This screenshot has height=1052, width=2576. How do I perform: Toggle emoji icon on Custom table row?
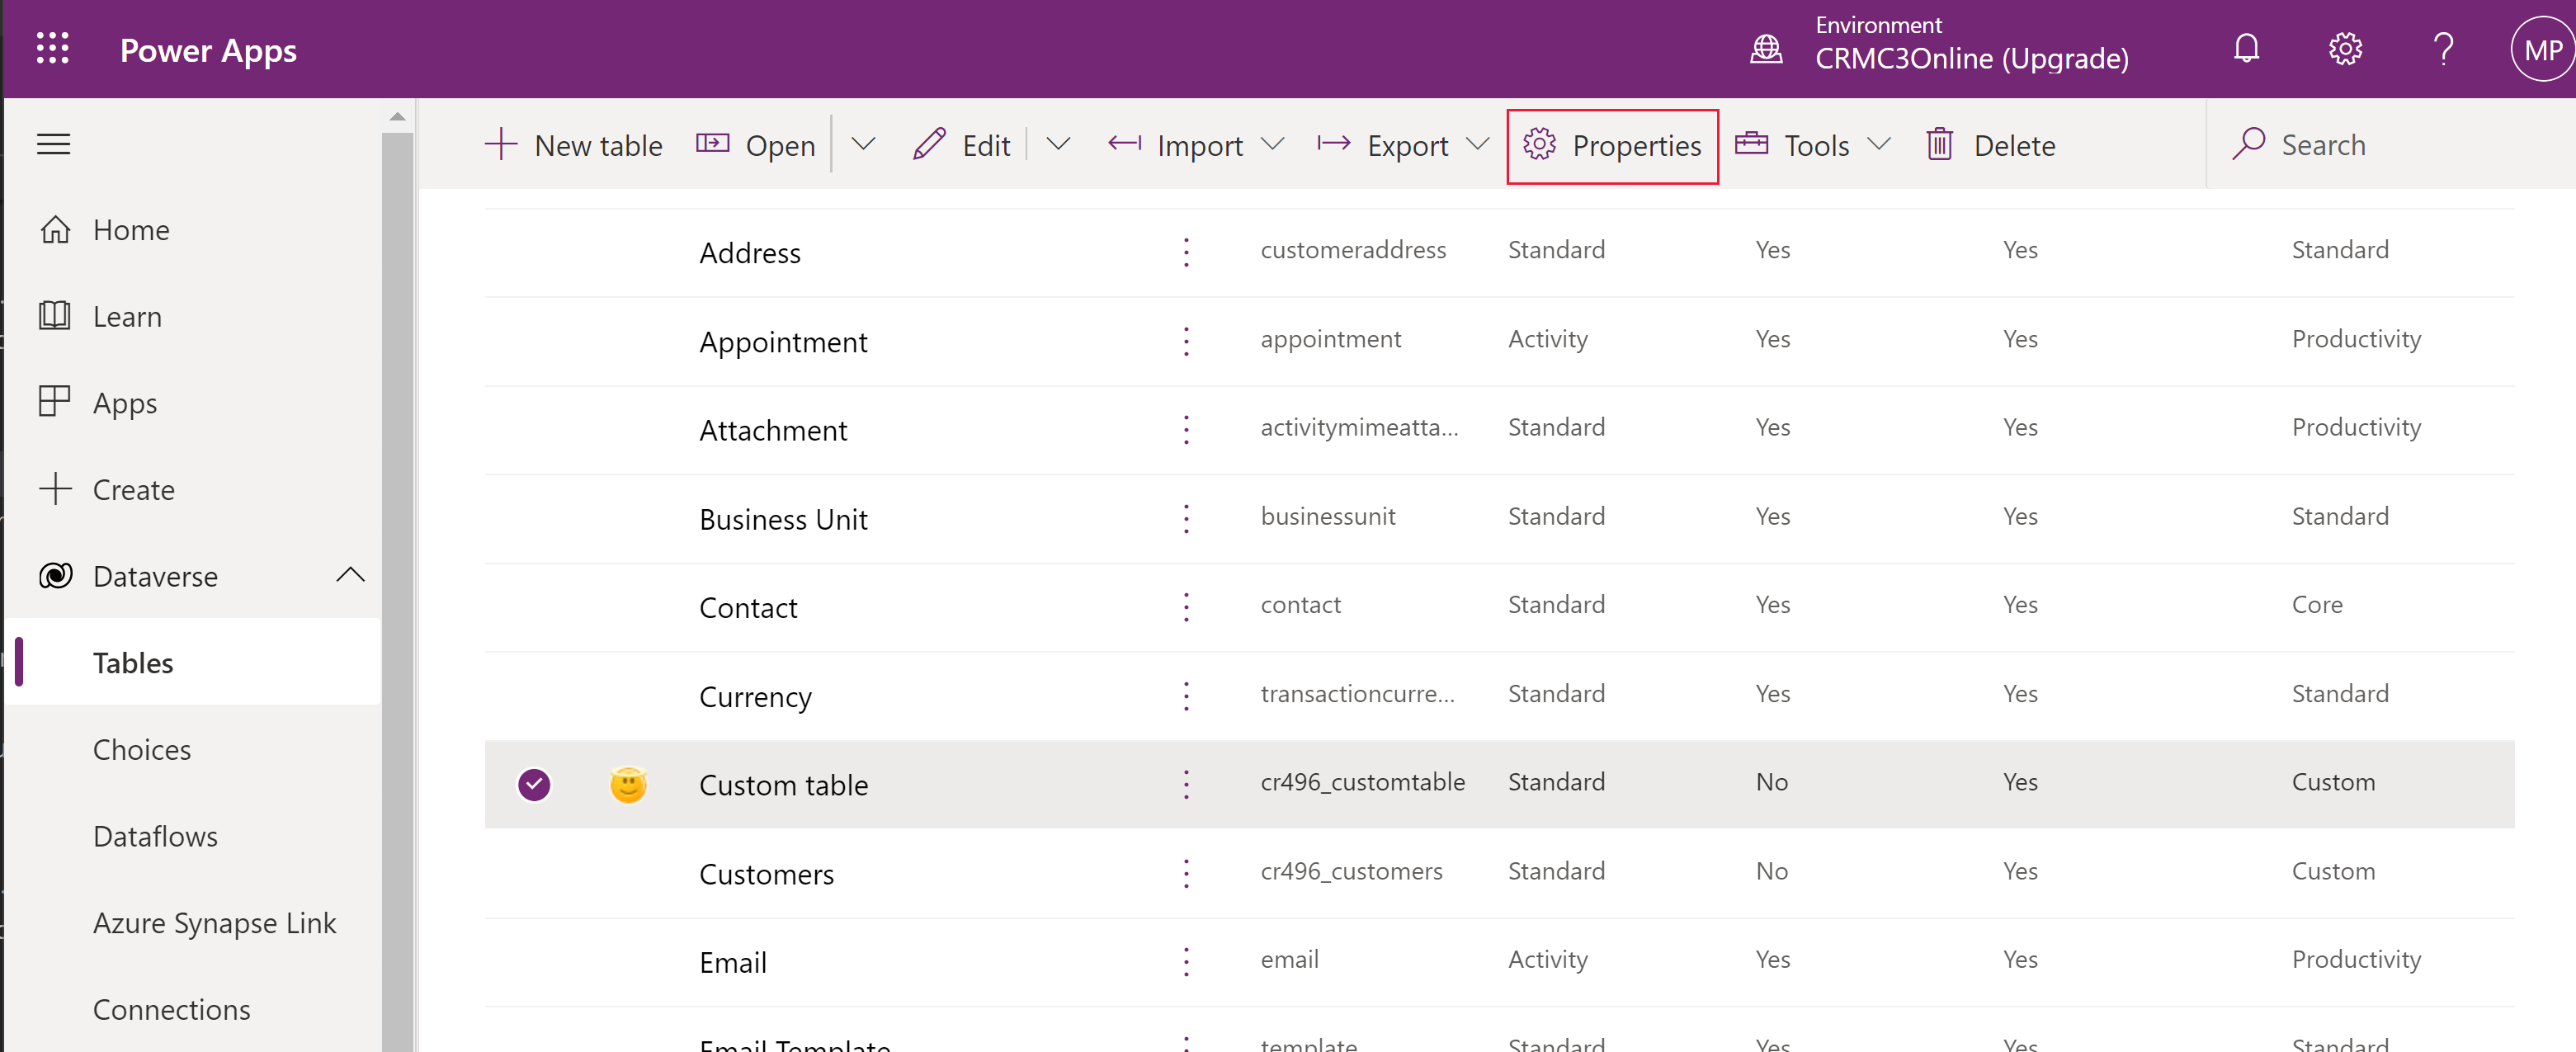628,782
